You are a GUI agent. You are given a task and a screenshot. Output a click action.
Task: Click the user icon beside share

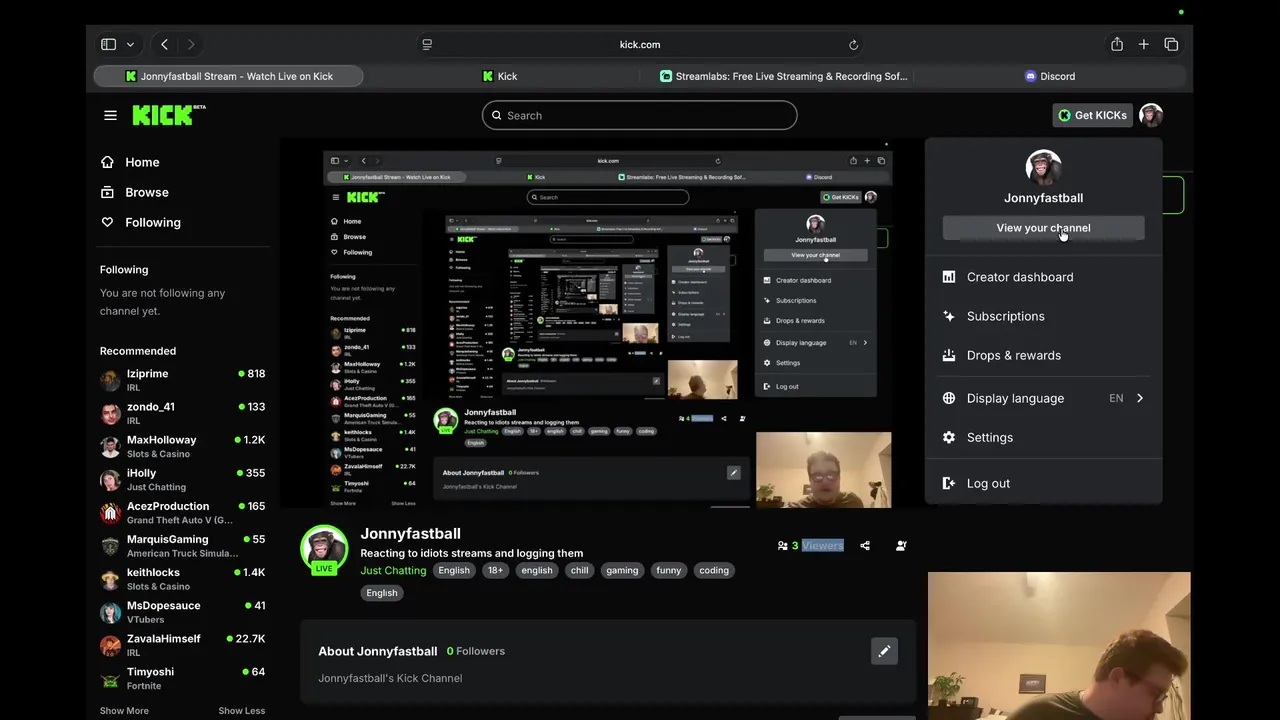(x=901, y=546)
